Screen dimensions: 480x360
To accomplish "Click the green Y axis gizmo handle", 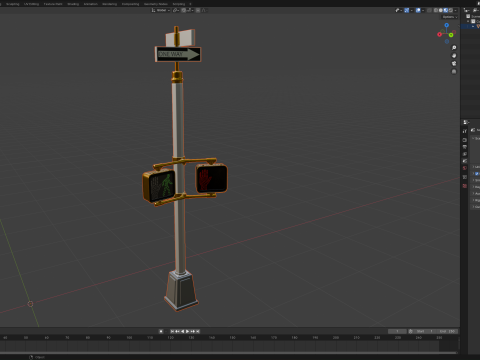I will pos(451,35).
